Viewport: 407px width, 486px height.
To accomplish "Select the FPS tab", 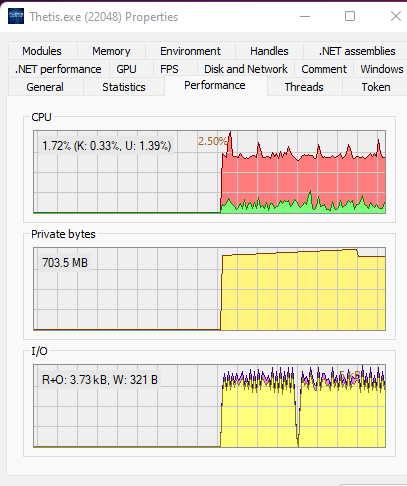I will pos(169,69).
